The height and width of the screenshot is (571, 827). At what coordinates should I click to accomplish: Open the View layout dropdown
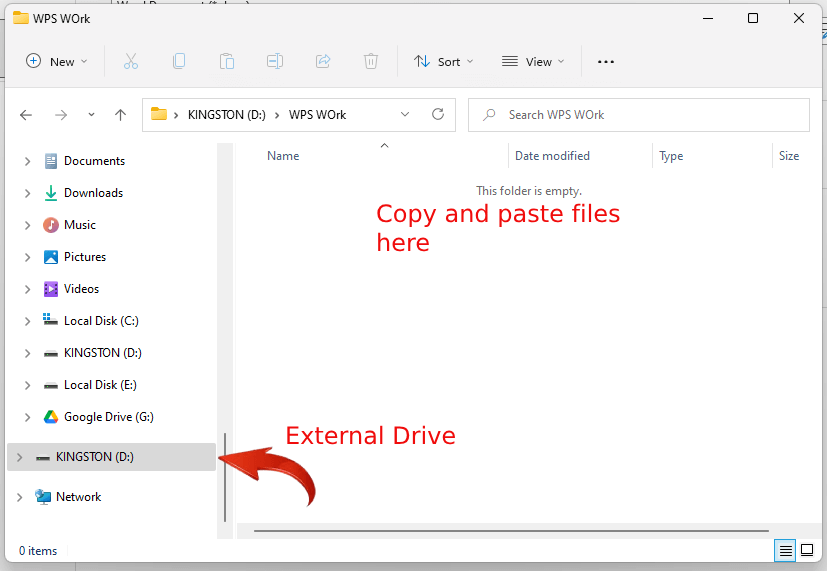coord(533,62)
